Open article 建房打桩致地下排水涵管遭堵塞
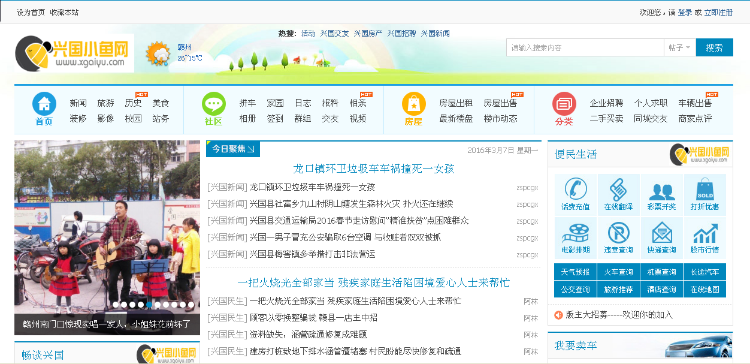 tap(355, 352)
